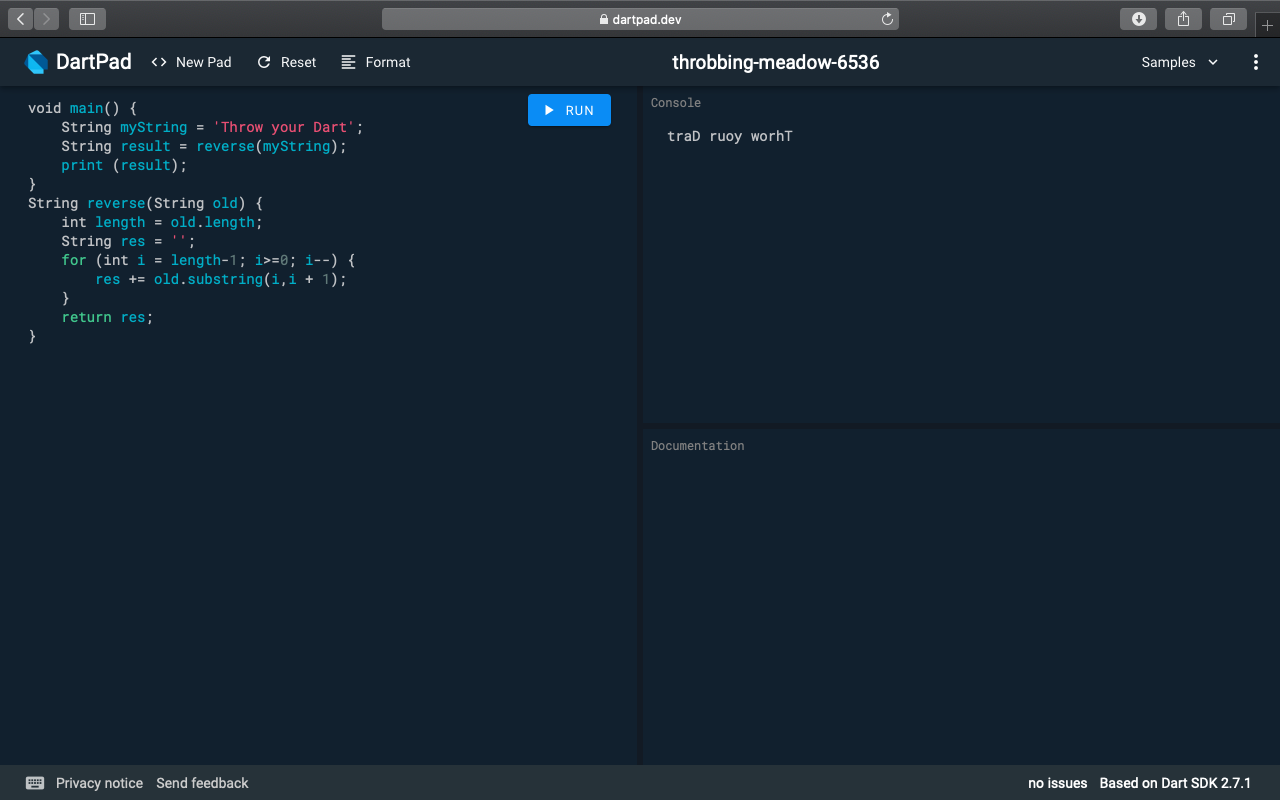Click the 'Throw your Dart' string literal
The image size is (1280, 800).
284,127
